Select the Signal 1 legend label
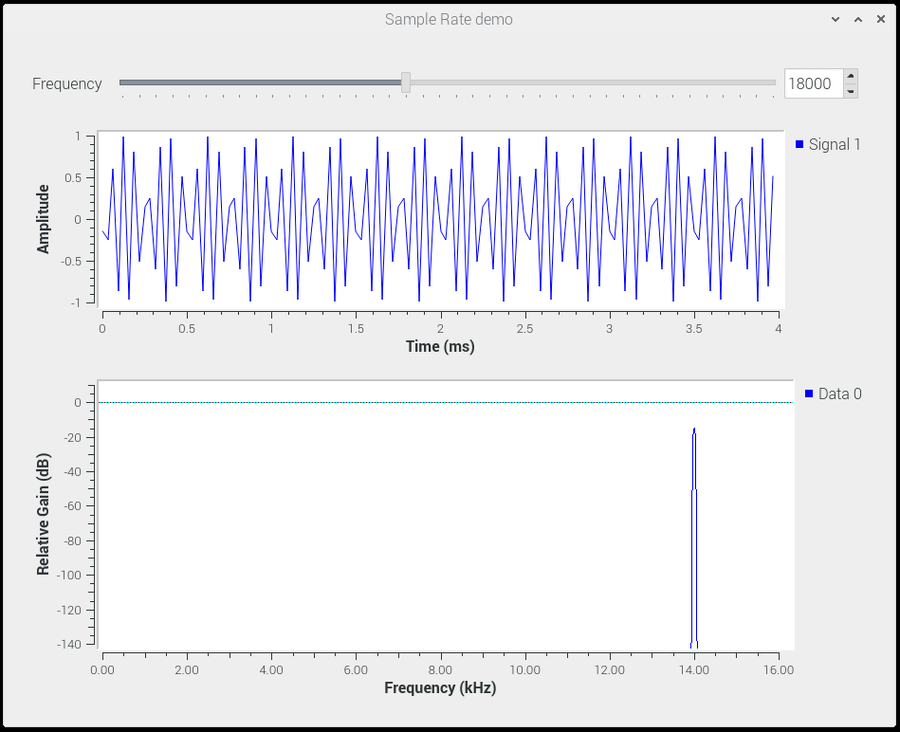This screenshot has width=900, height=732. click(833, 144)
